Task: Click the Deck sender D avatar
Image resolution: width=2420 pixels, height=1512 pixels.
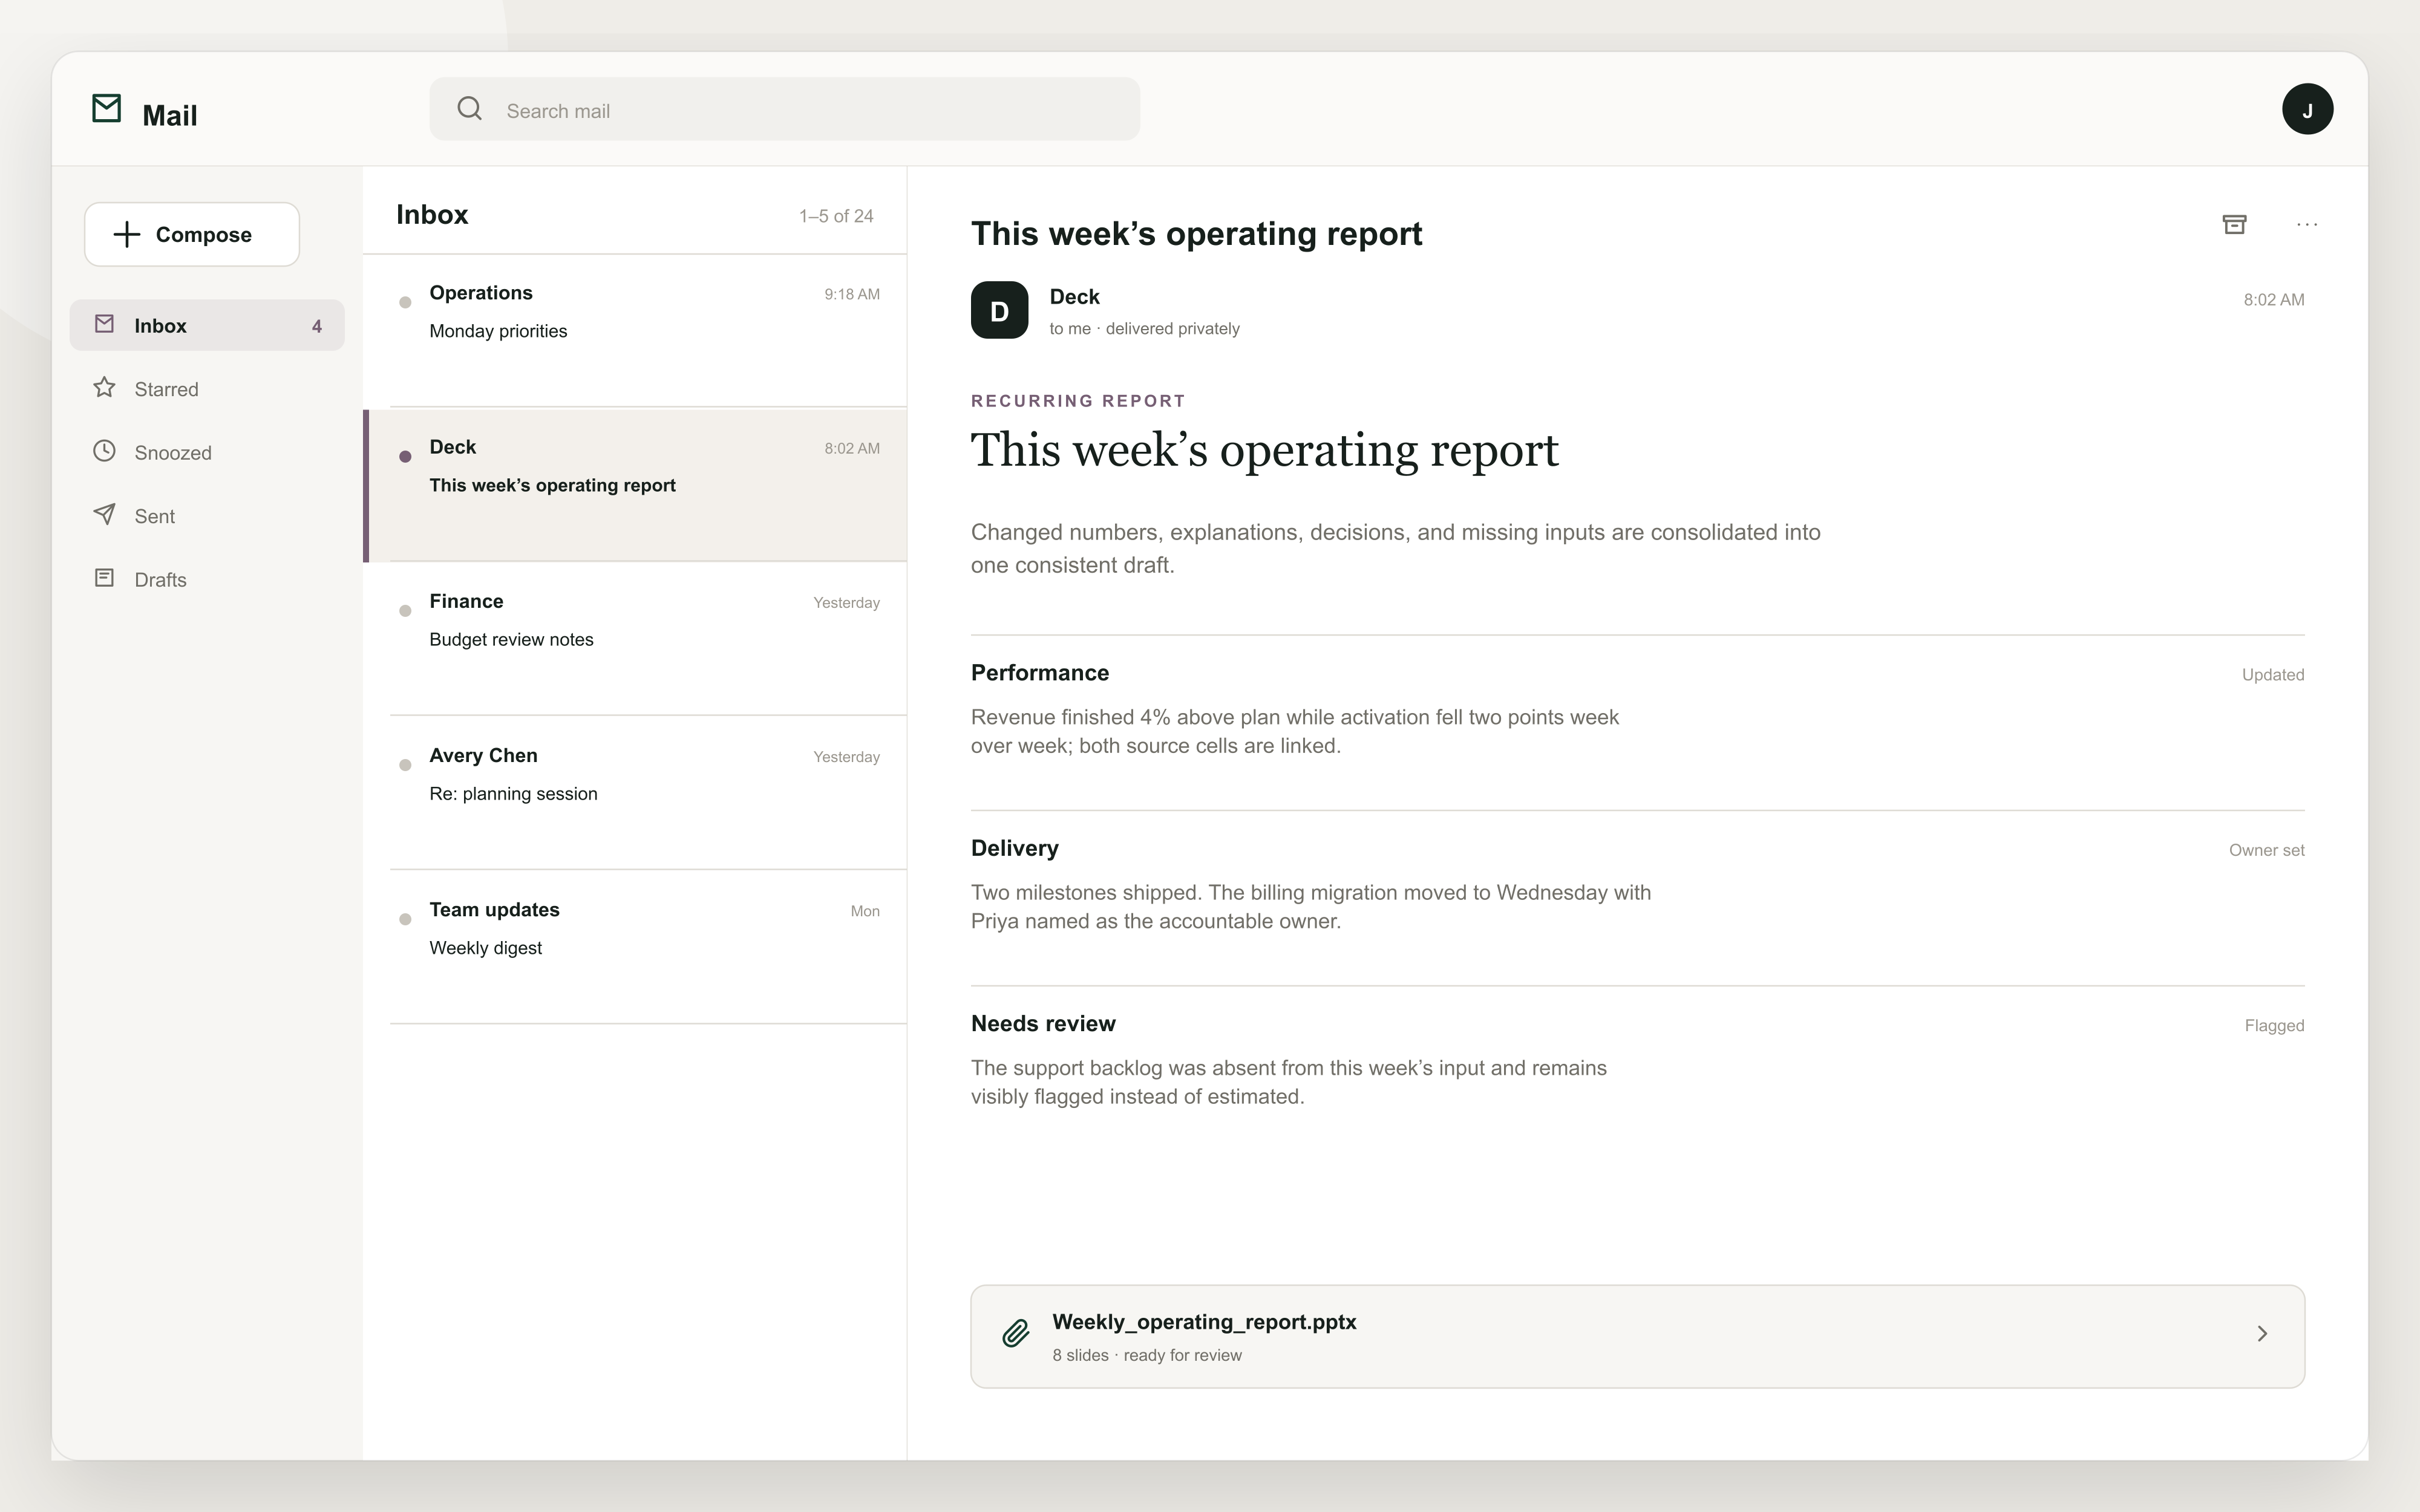Action: [x=999, y=310]
